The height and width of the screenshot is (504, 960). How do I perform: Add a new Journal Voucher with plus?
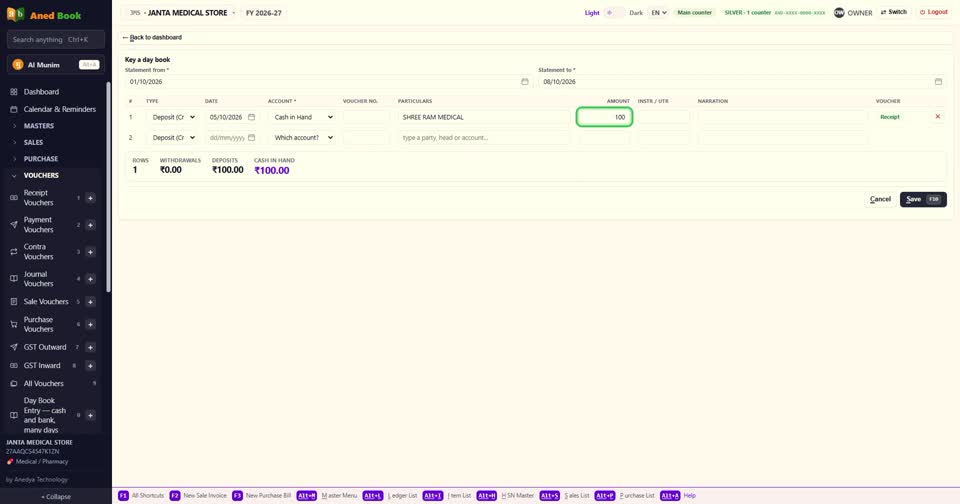point(90,279)
